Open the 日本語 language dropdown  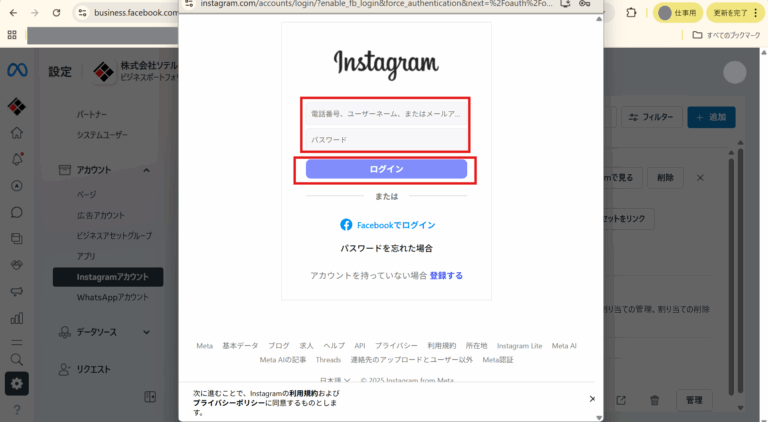335,380
